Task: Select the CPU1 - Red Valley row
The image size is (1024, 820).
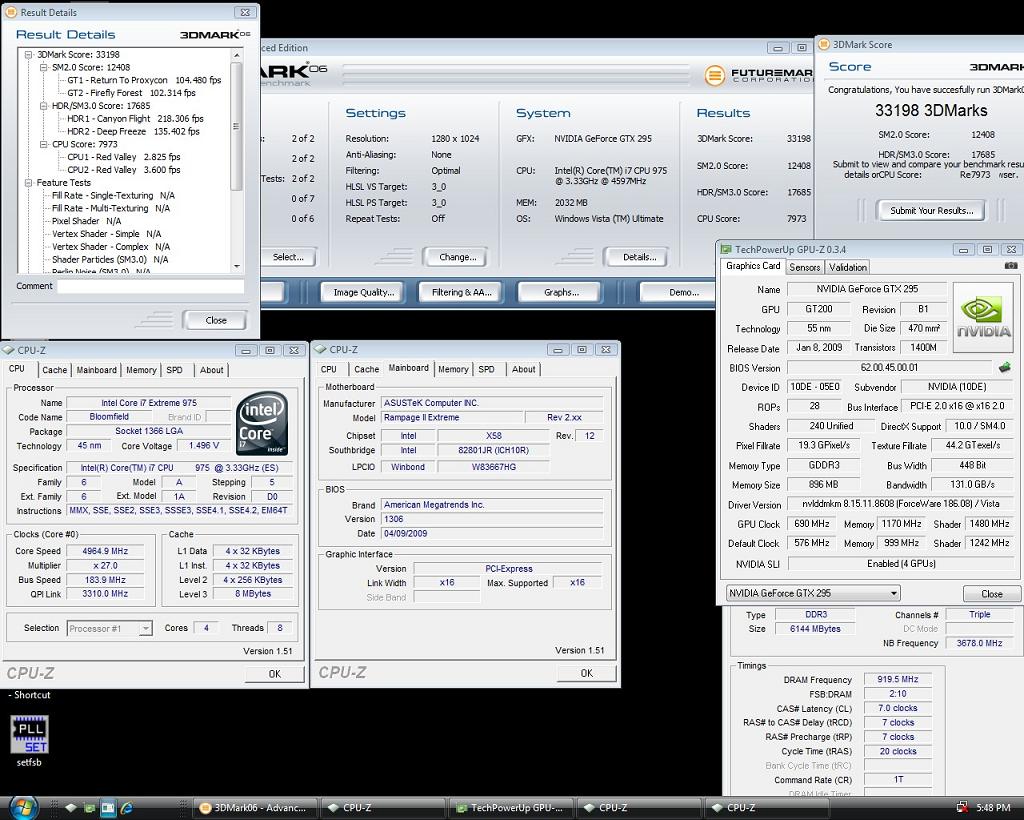Action: point(125,157)
